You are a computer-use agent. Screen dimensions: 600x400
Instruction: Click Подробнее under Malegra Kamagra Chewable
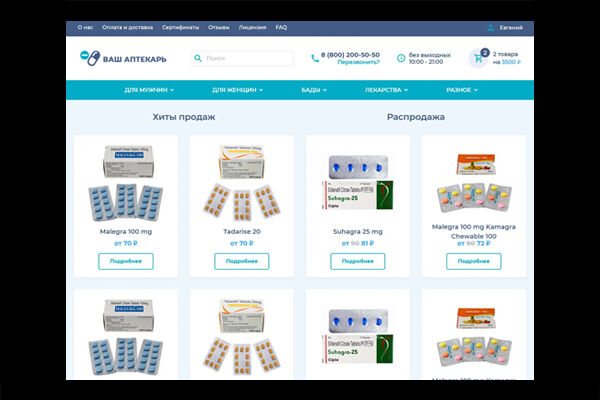click(x=474, y=261)
